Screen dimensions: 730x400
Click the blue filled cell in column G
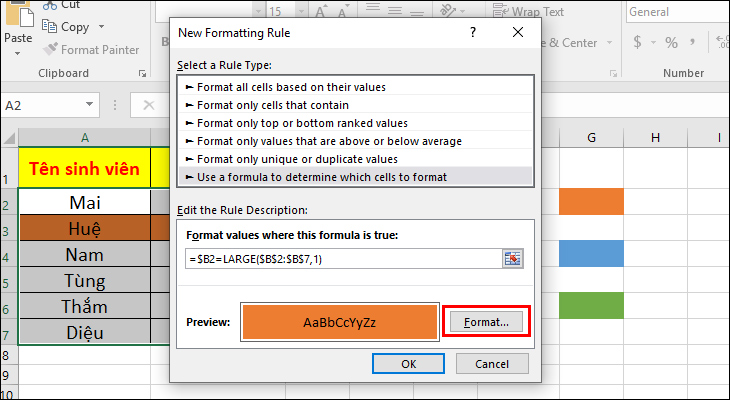tap(592, 254)
